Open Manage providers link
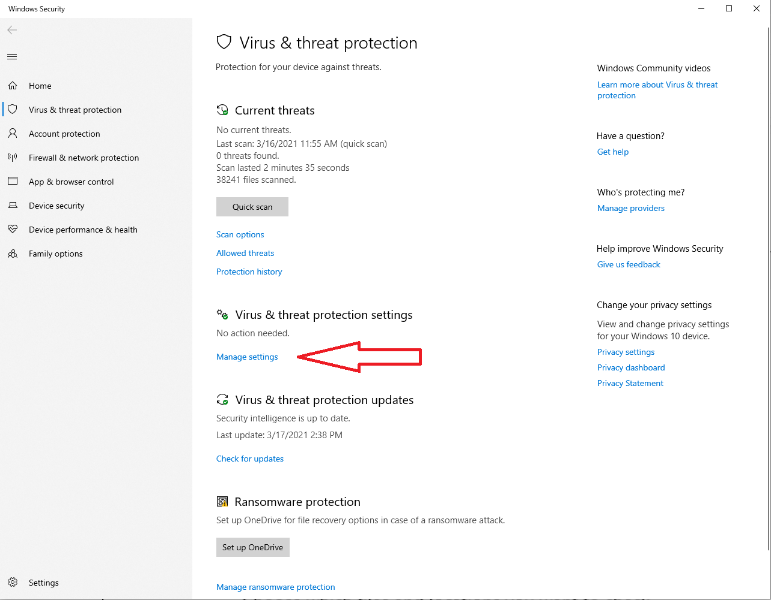The height and width of the screenshot is (600, 771). [631, 209]
